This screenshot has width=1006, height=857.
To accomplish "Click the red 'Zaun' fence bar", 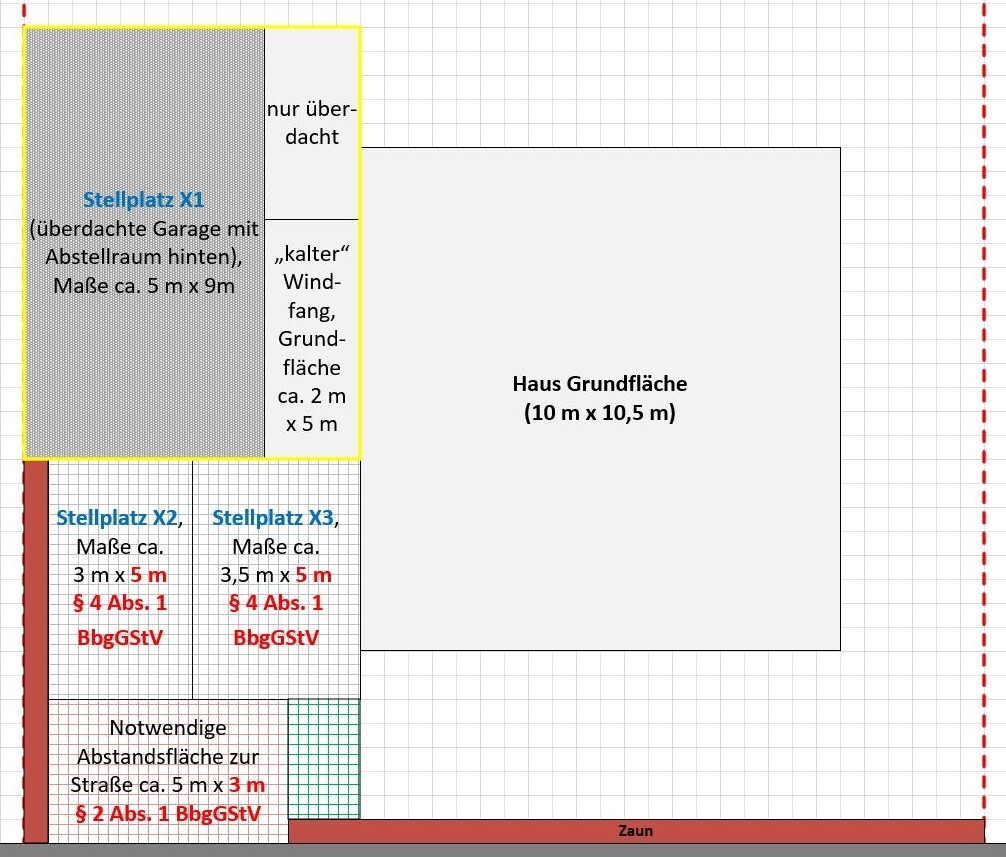I will point(636,831).
